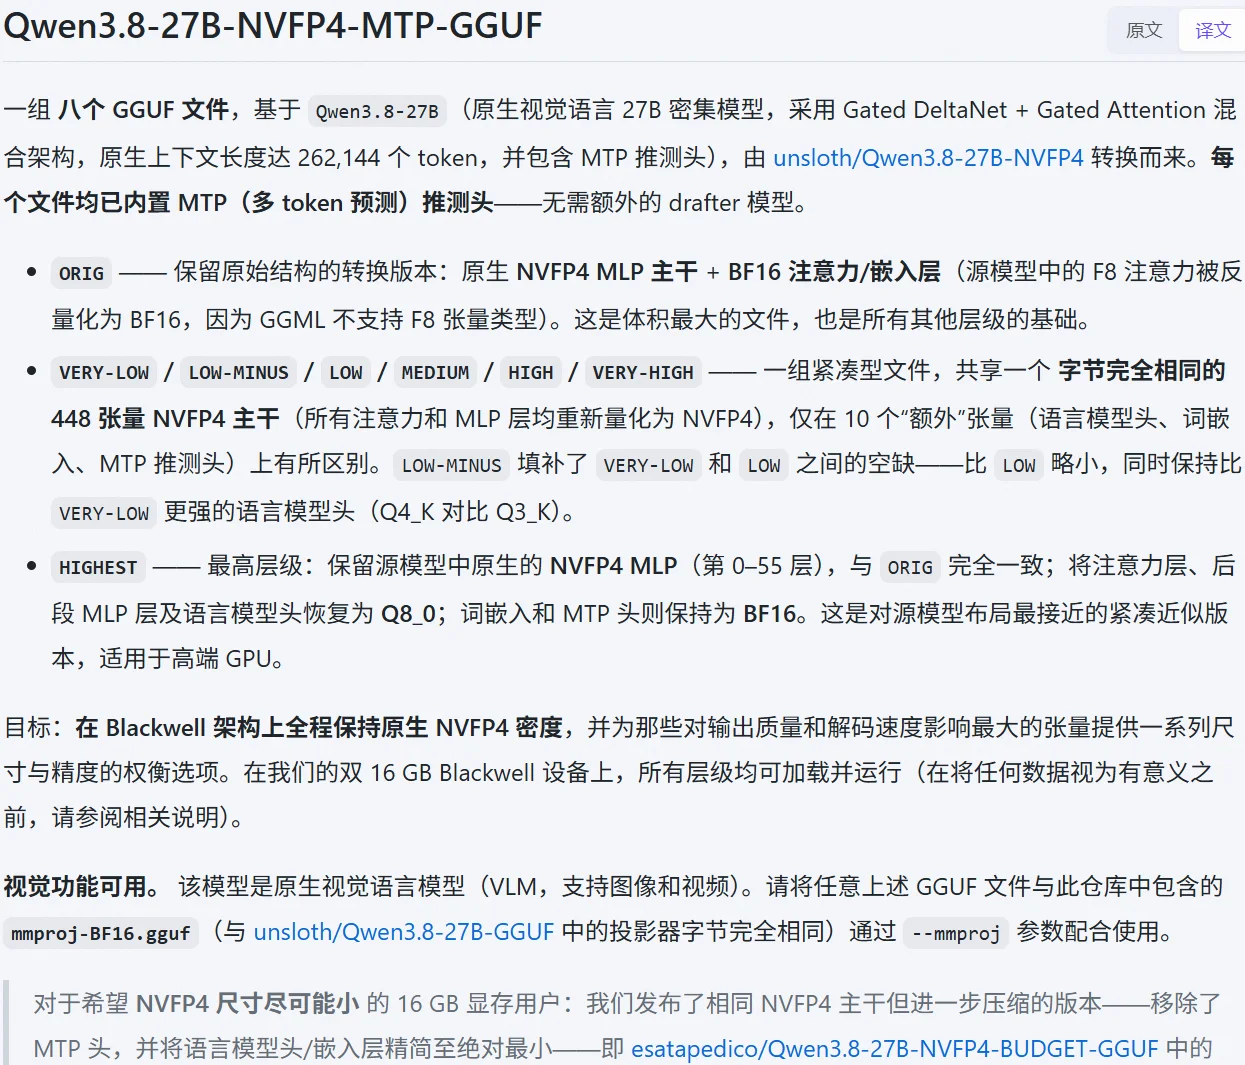
Task: Click the ORIG tag before 完全一致
Action: click(910, 567)
